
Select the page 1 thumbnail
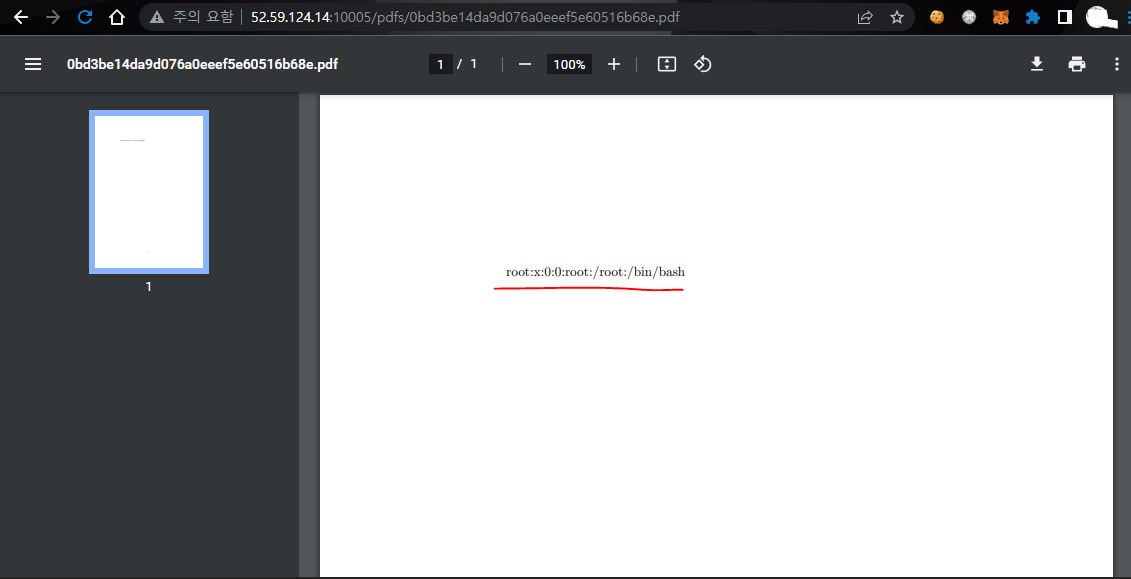coord(149,192)
